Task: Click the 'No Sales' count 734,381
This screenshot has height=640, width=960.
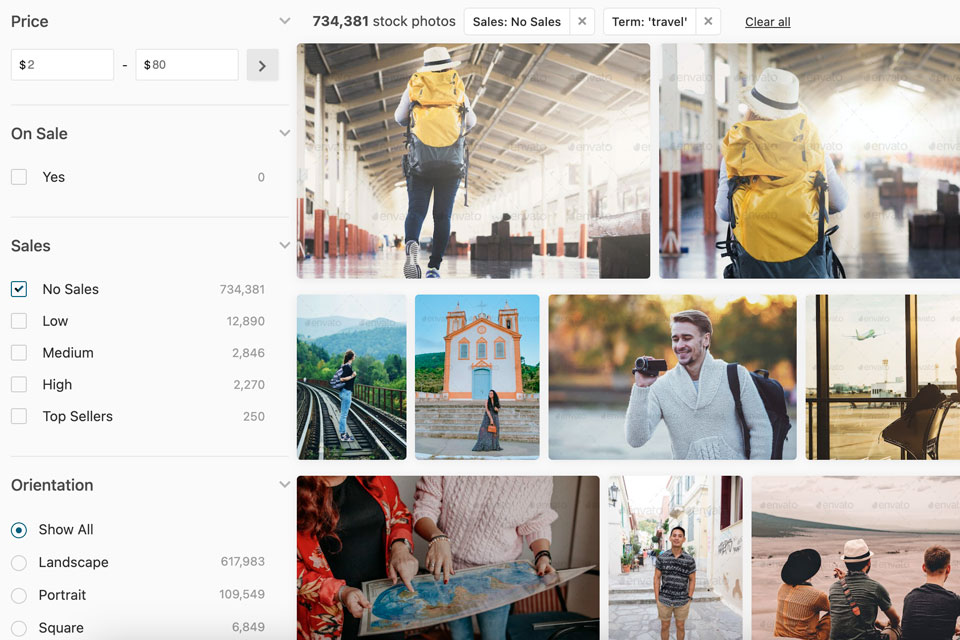Action: point(242,289)
